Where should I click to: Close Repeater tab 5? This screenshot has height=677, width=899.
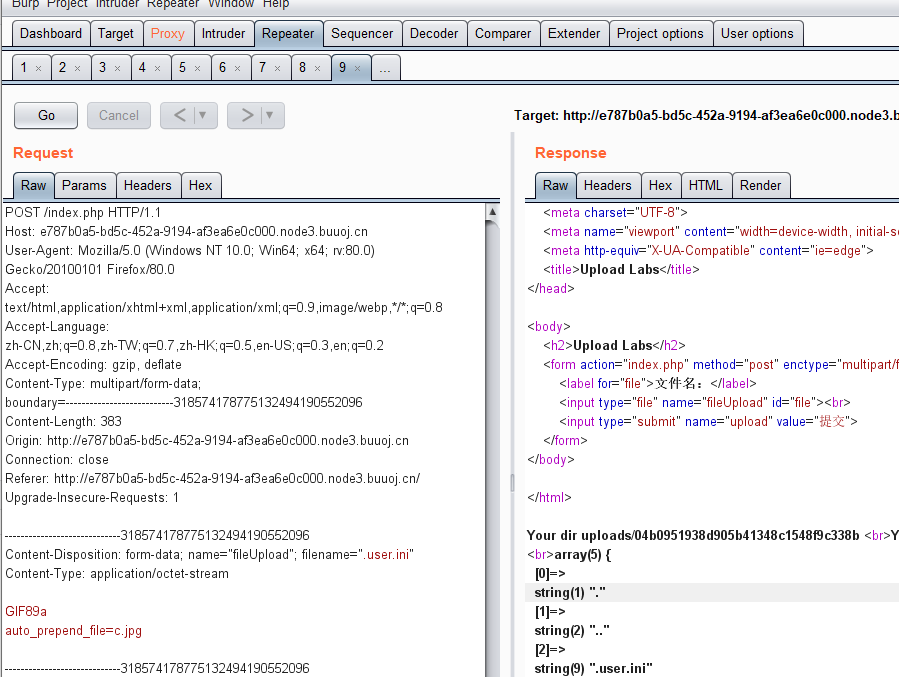(197, 68)
